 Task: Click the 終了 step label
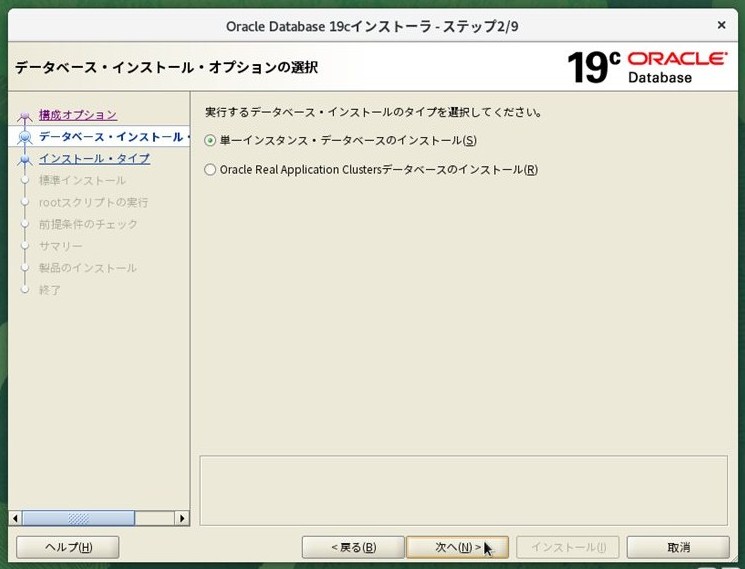tap(50, 290)
